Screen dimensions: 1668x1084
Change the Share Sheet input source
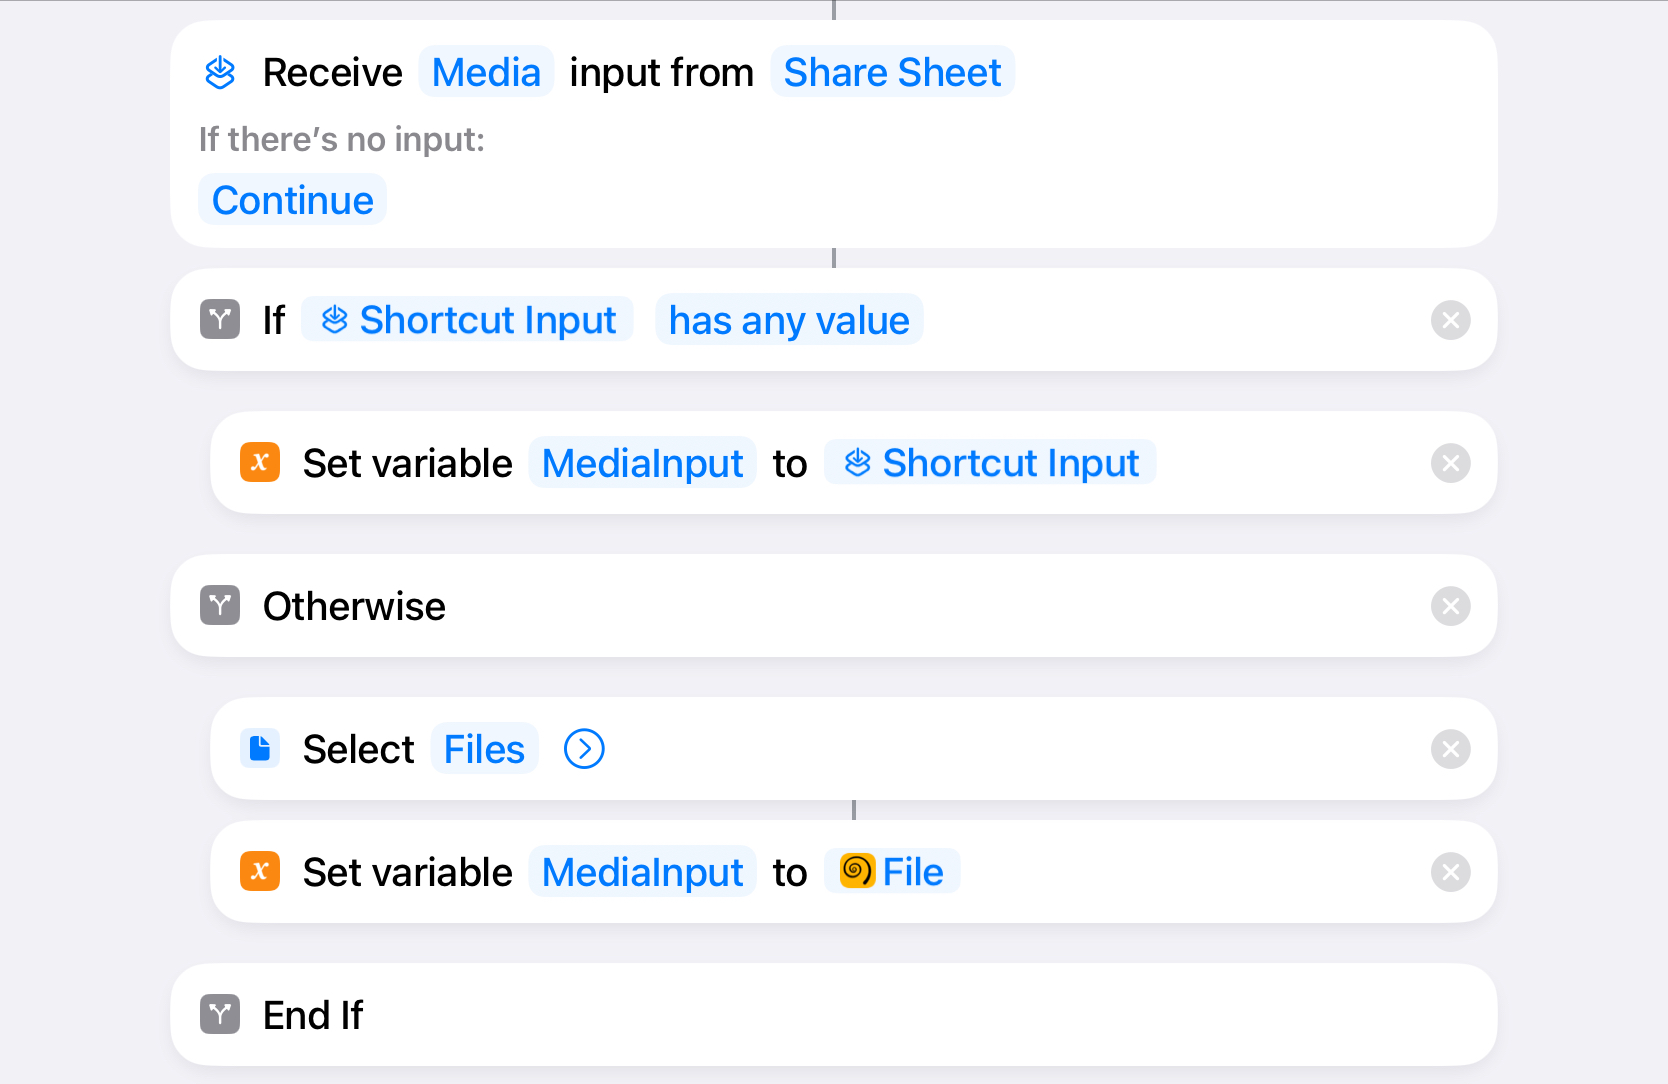pos(892,72)
